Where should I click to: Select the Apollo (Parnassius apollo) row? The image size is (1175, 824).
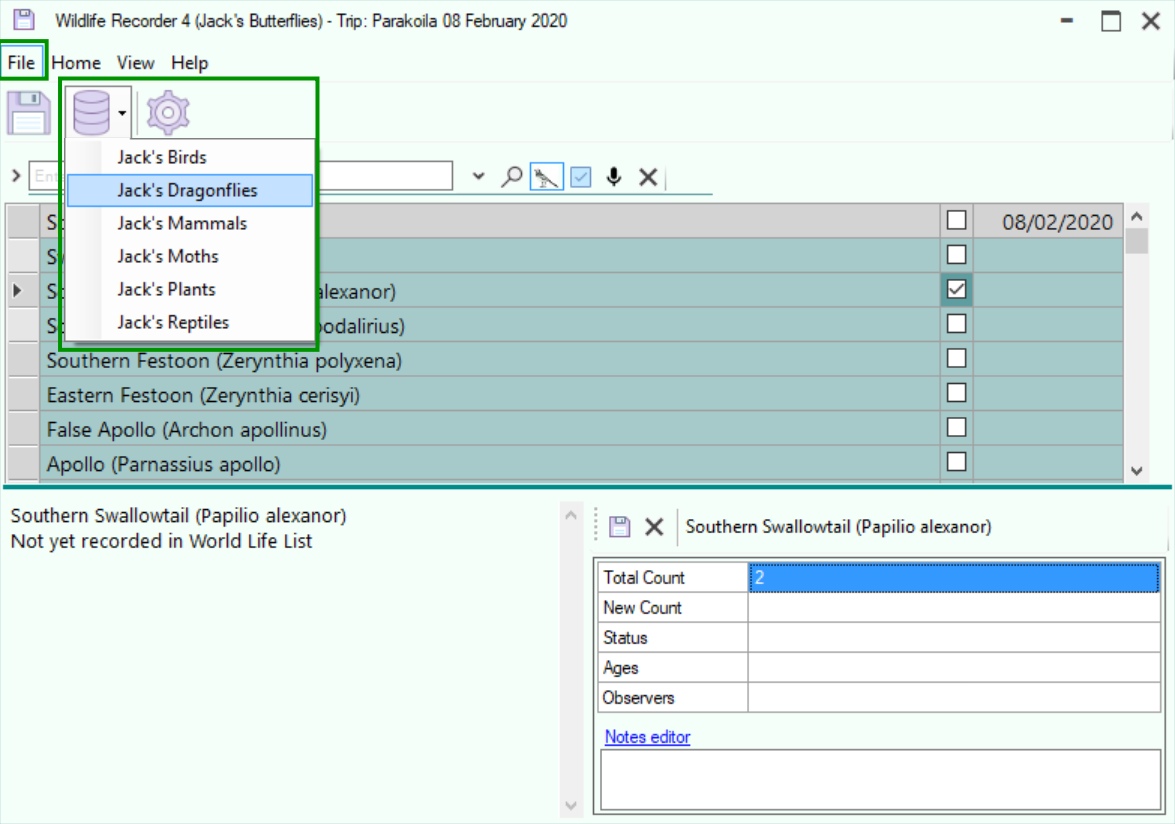(x=490, y=464)
